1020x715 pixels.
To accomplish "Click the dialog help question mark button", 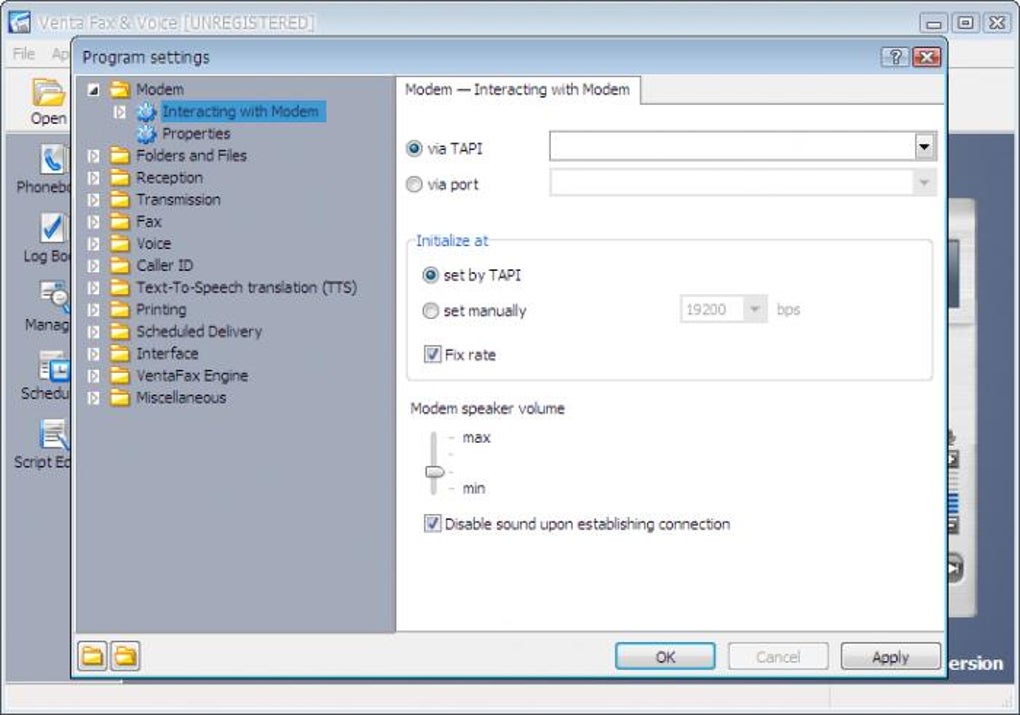I will click(895, 57).
